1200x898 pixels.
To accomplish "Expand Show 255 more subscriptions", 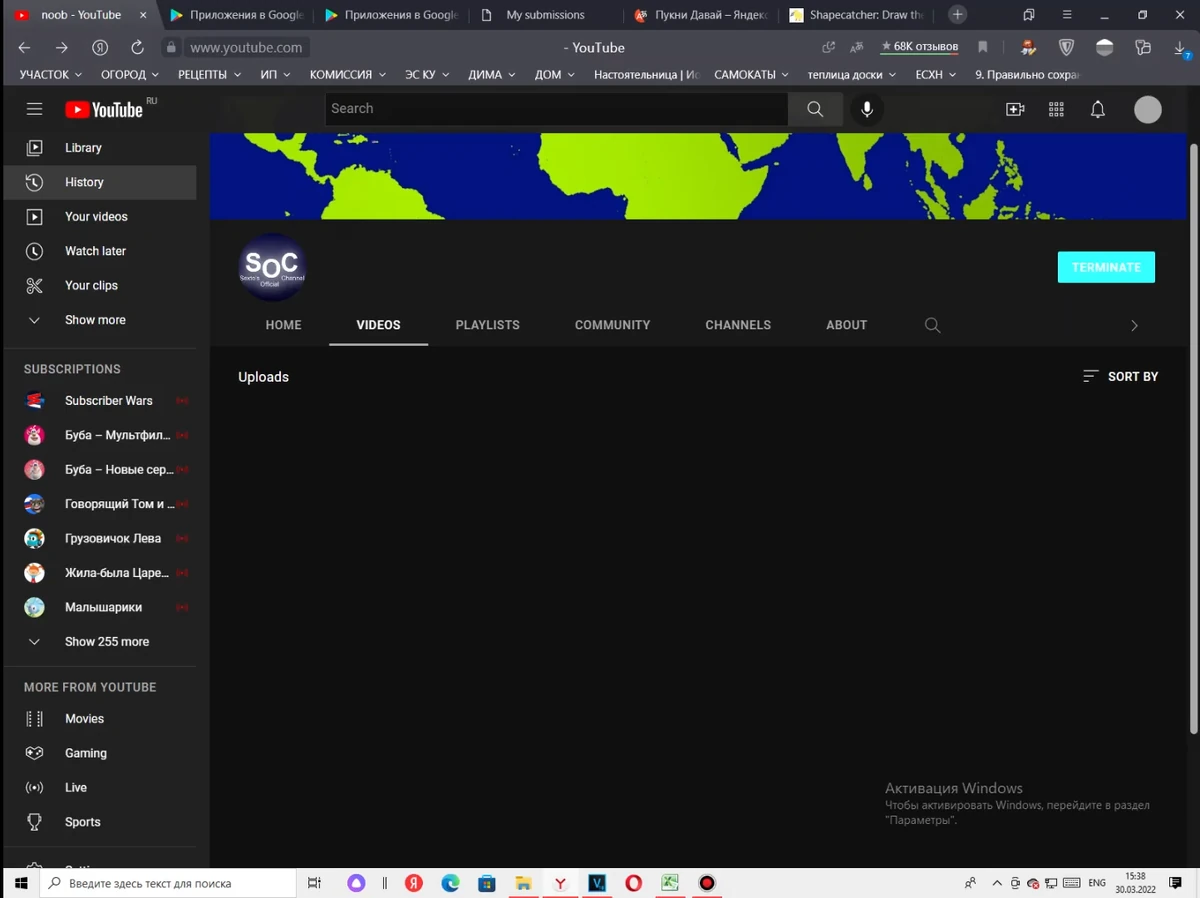I will (x=106, y=641).
